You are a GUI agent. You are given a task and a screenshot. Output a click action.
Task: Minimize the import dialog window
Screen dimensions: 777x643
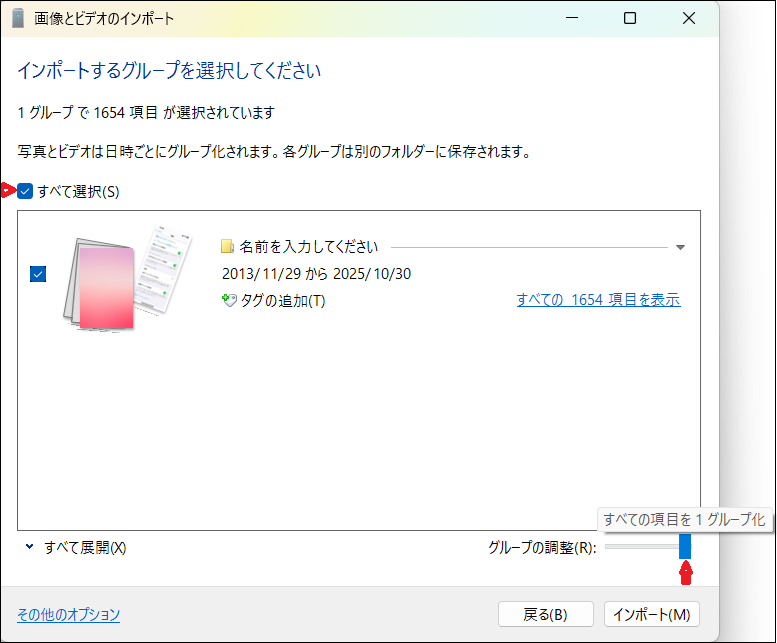click(x=572, y=18)
